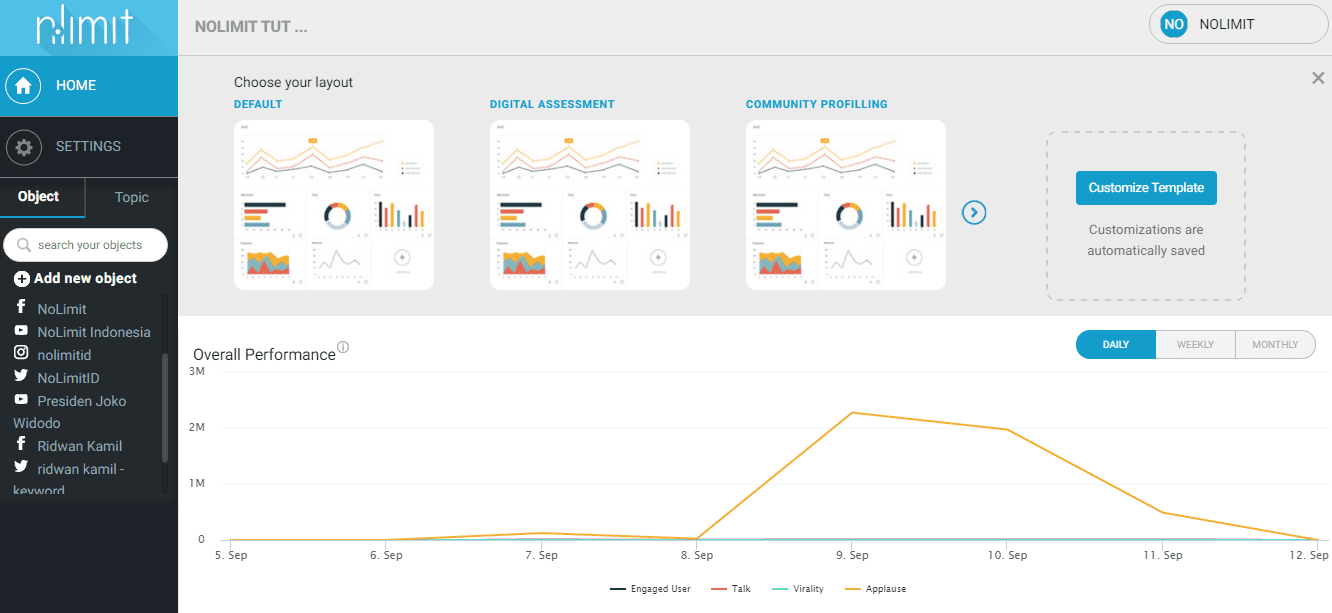This screenshot has height=613, width=1332.
Task: Click the object list scrollbar
Action: click(x=165, y=408)
